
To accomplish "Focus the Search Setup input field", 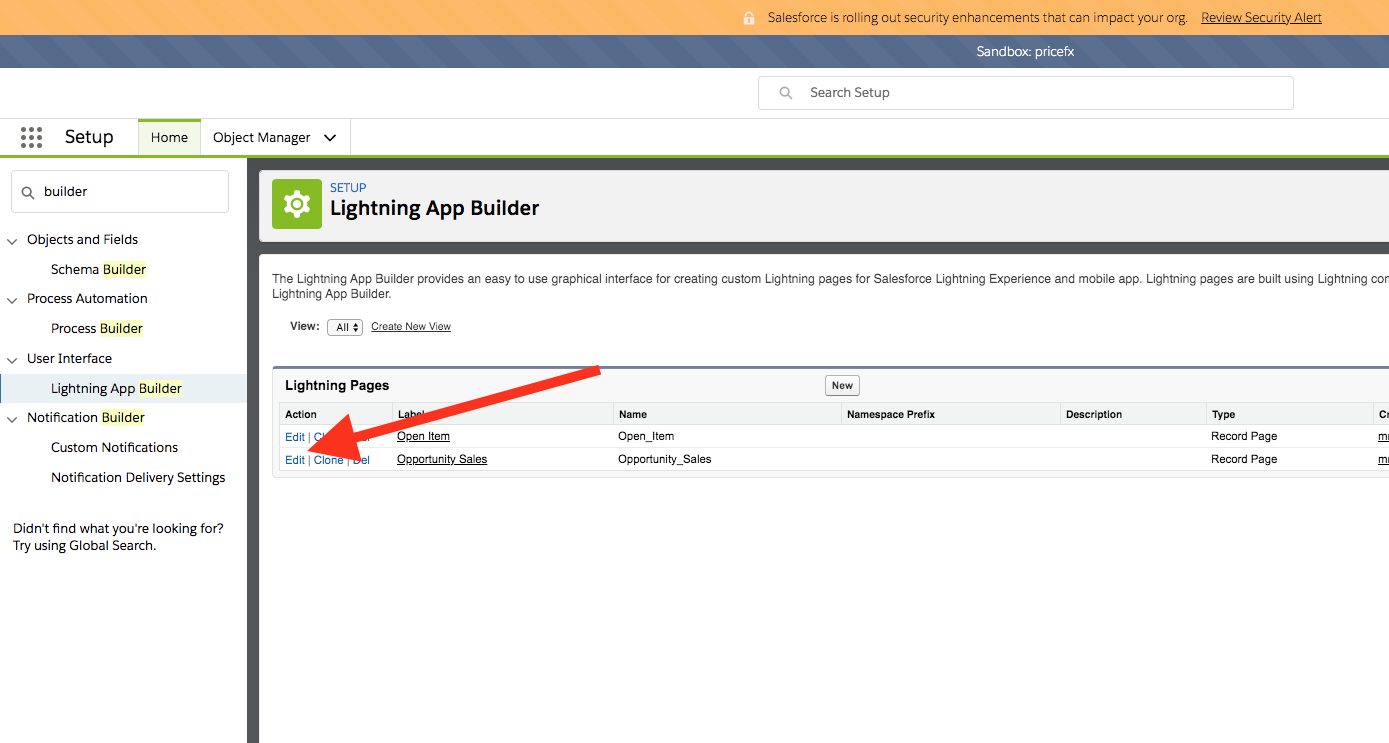I will coord(1040,93).
